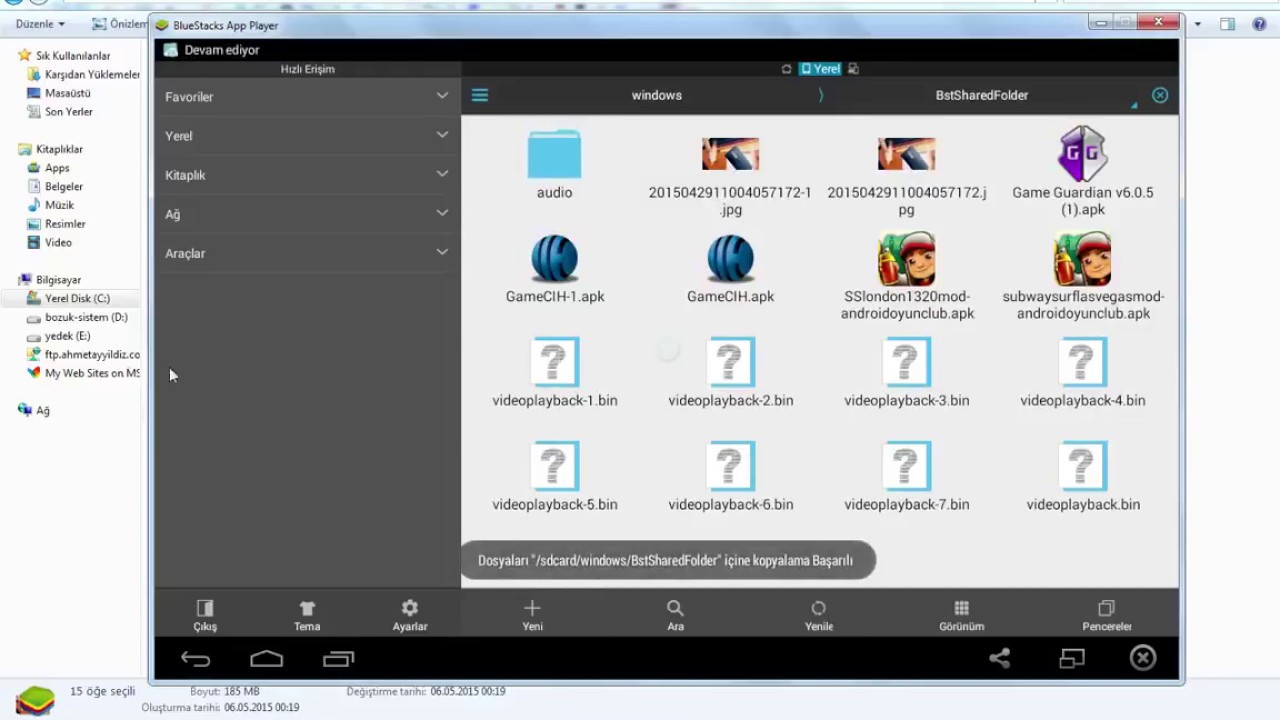Select bozuk-sistem (D:) drive
This screenshot has width=1280, height=720.
[x=77, y=317]
